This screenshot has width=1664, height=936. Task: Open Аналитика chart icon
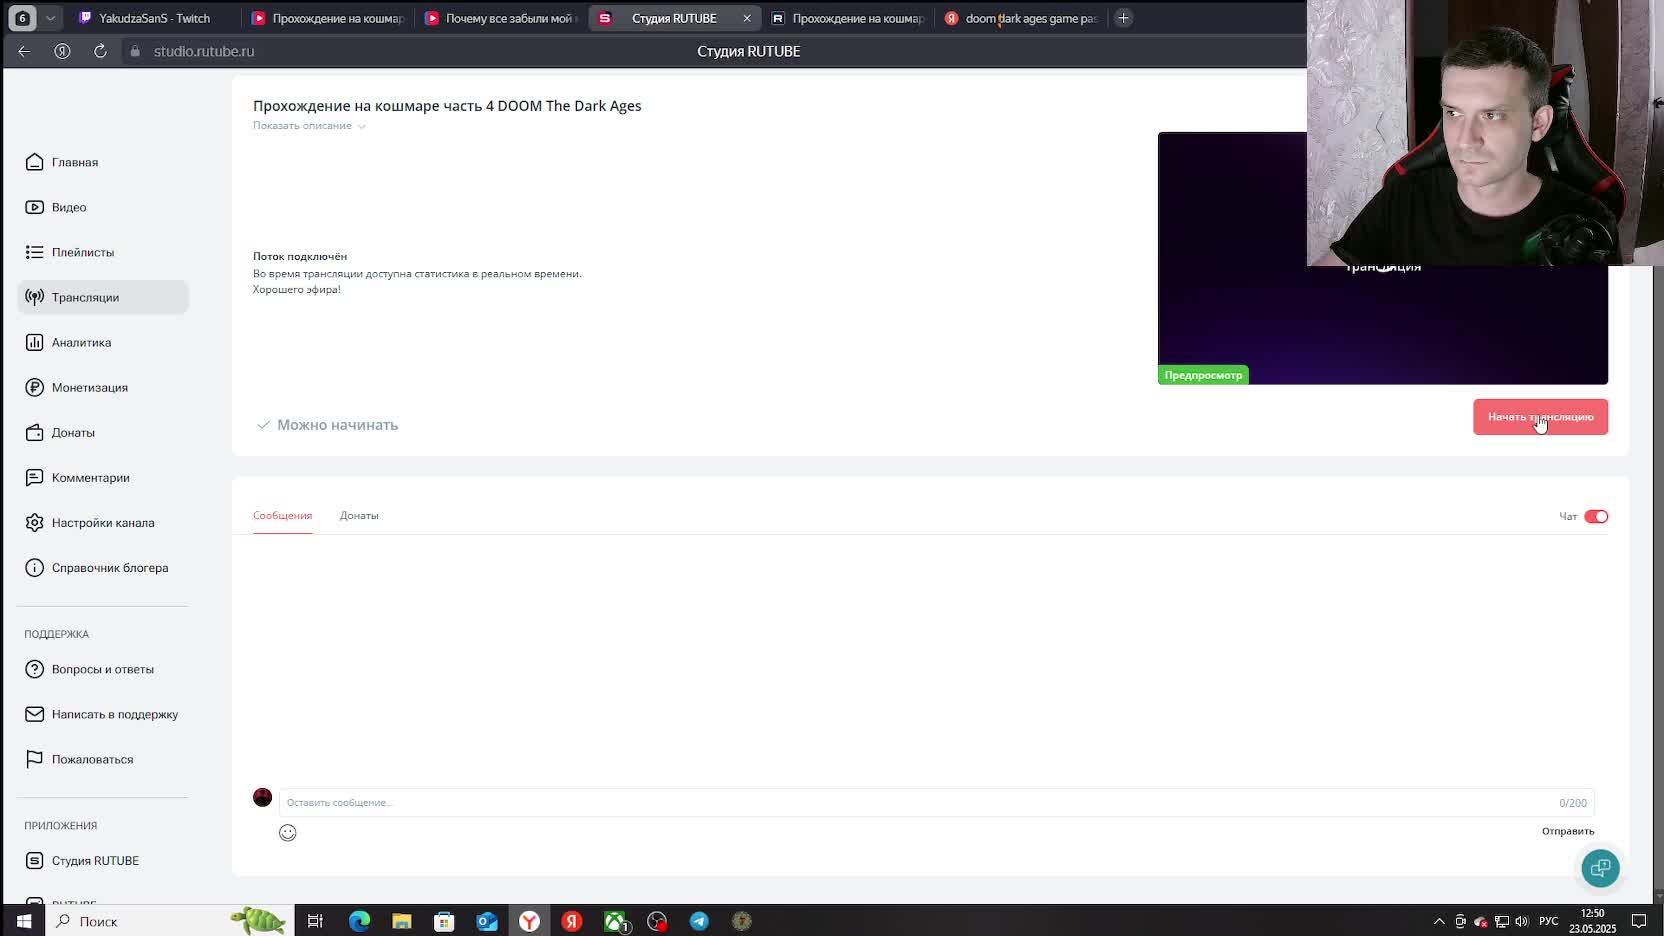click(35, 342)
